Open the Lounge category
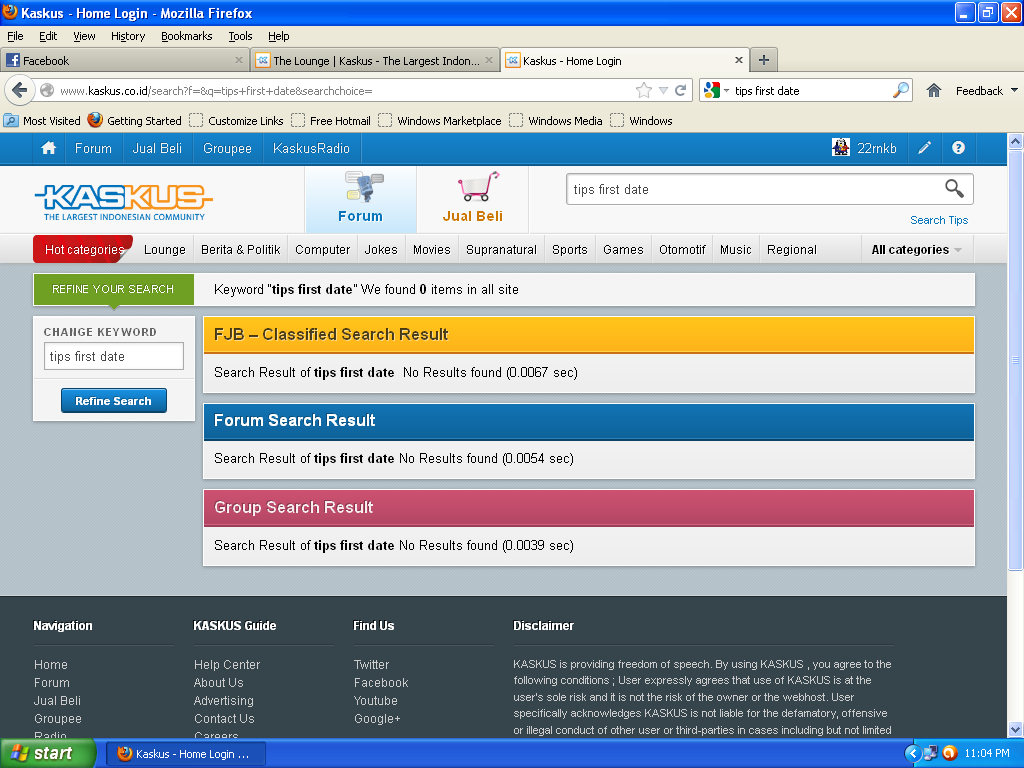 coord(165,249)
